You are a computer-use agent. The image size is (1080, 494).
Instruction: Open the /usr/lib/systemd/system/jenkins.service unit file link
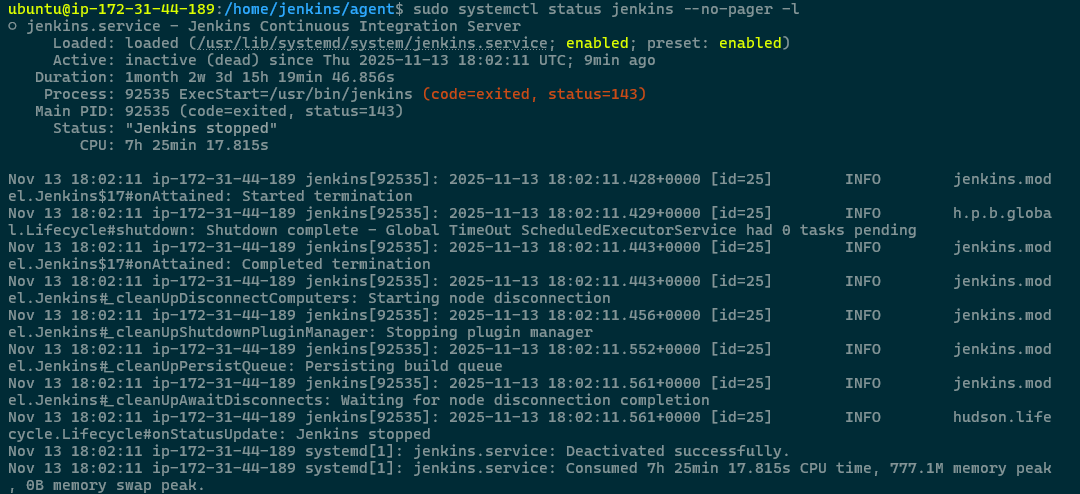(349, 43)
